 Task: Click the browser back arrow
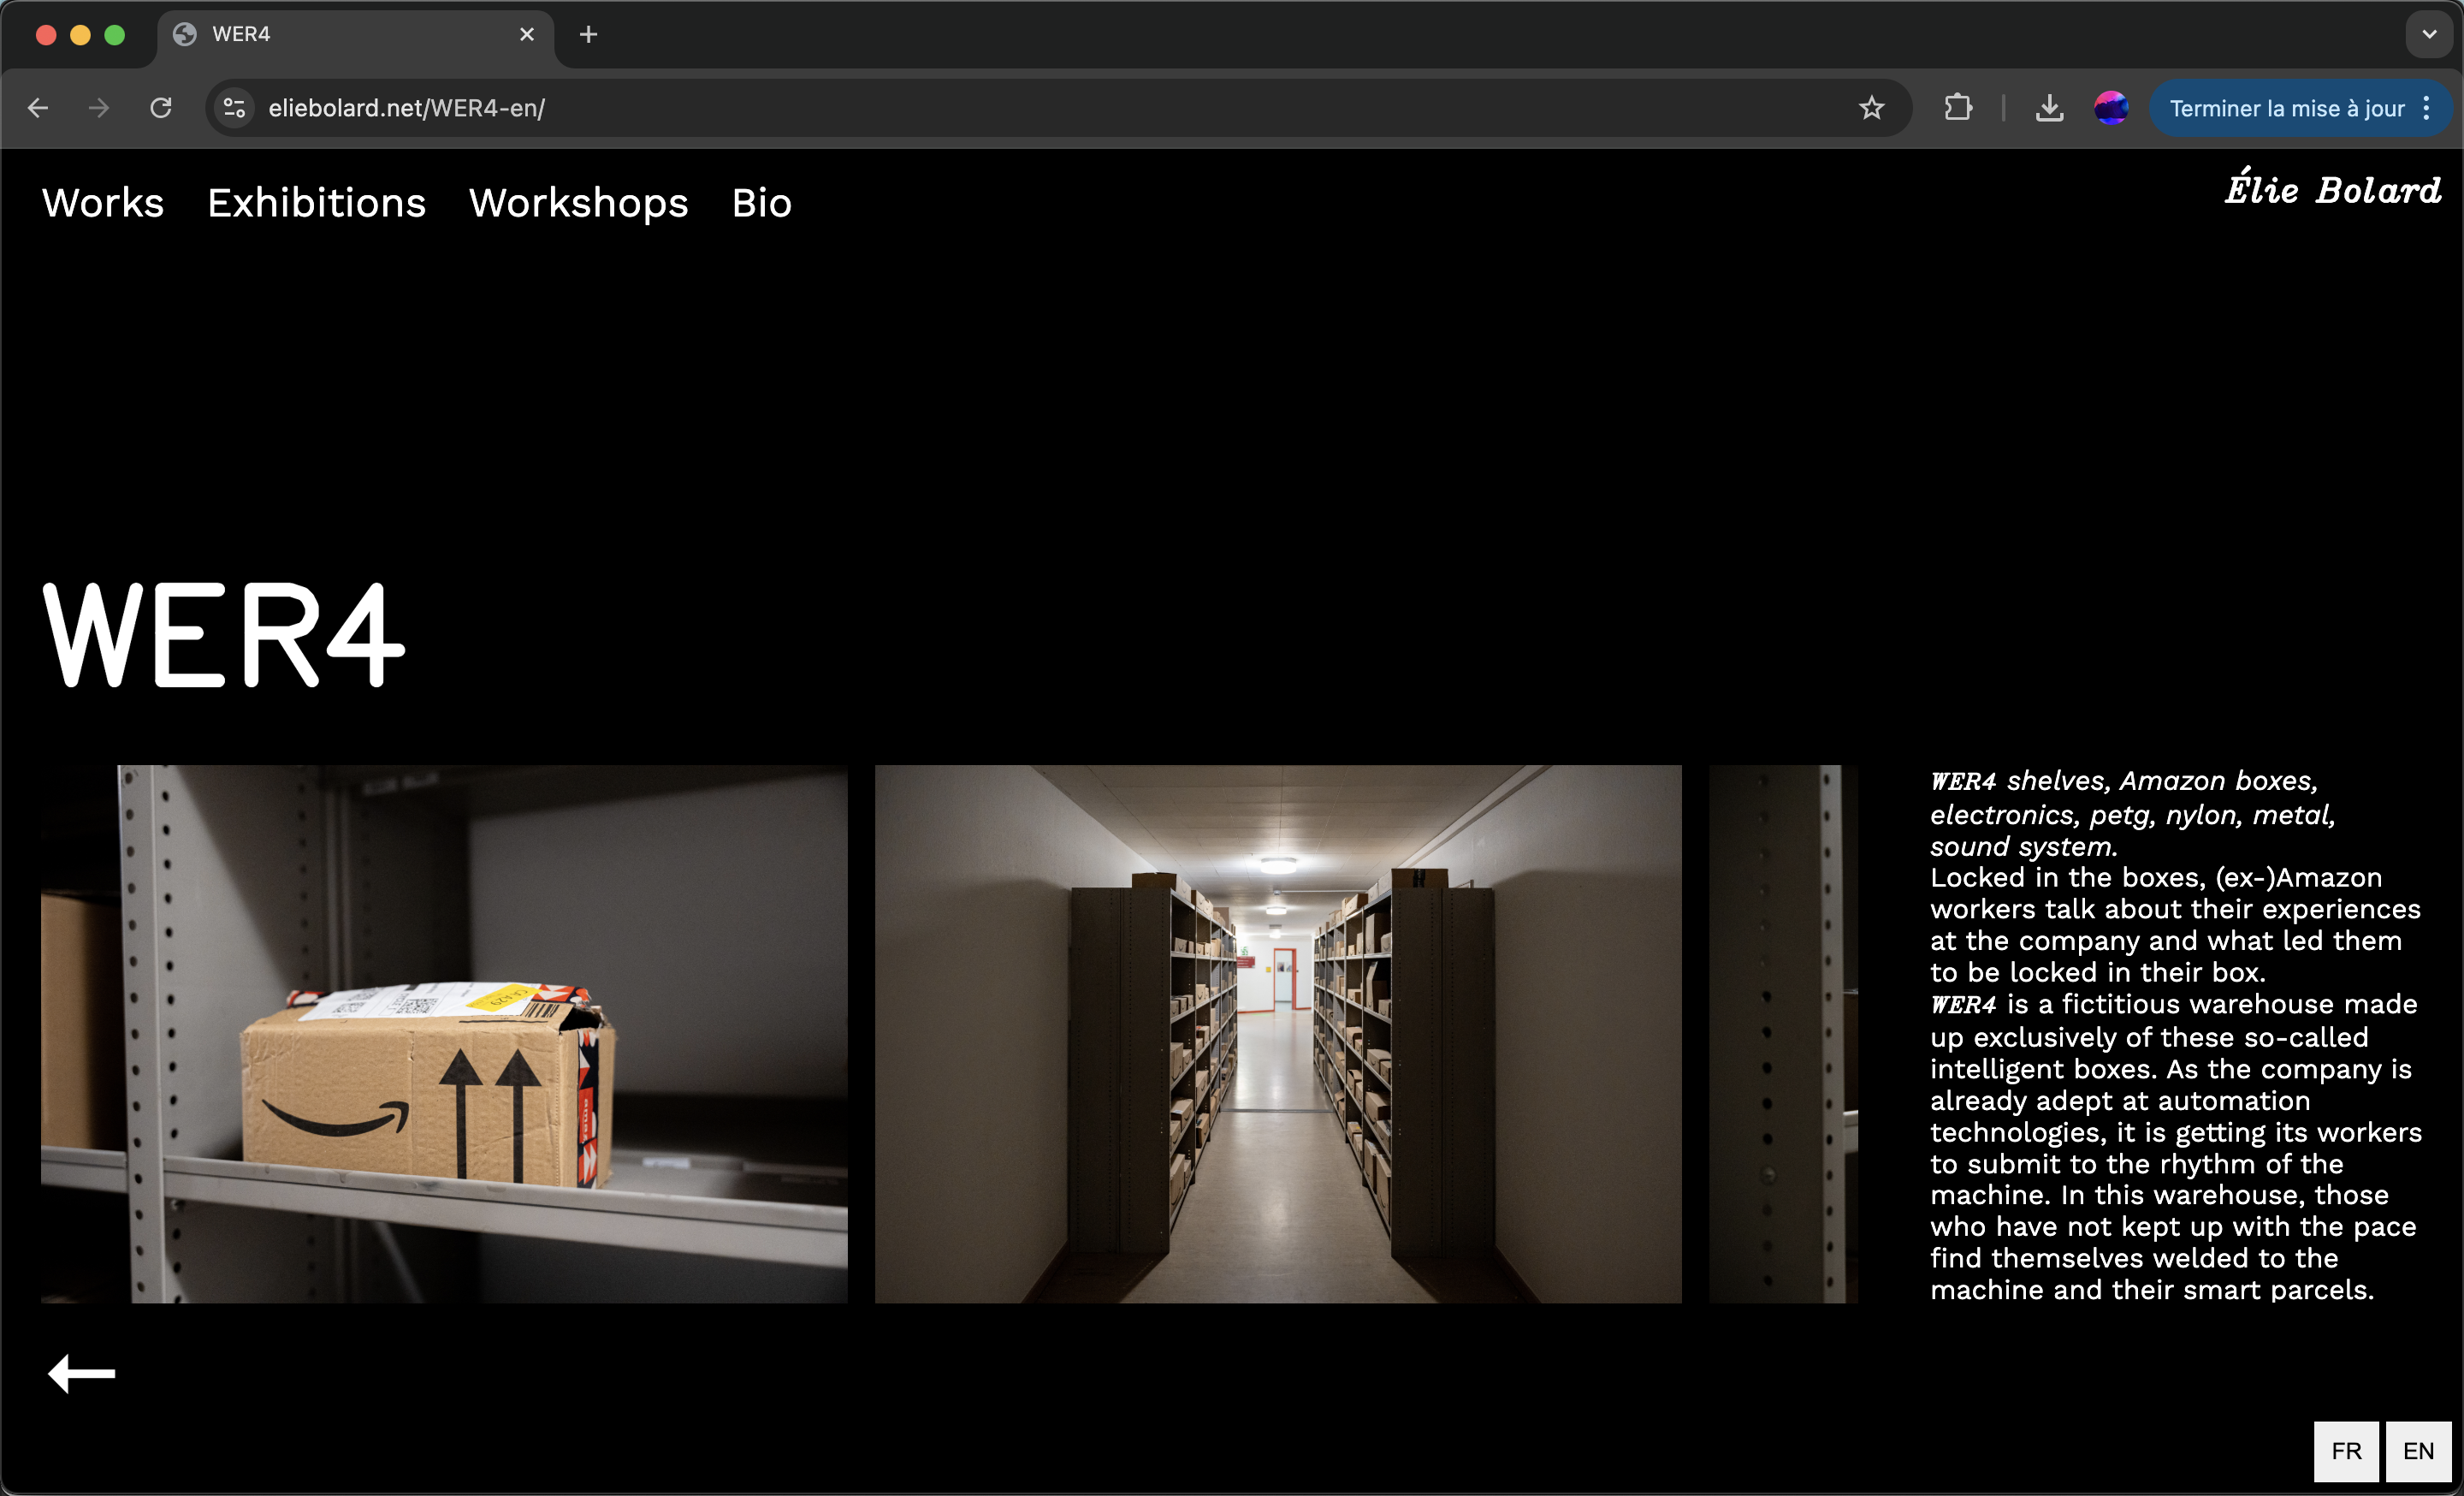click(x=38, y=108)
